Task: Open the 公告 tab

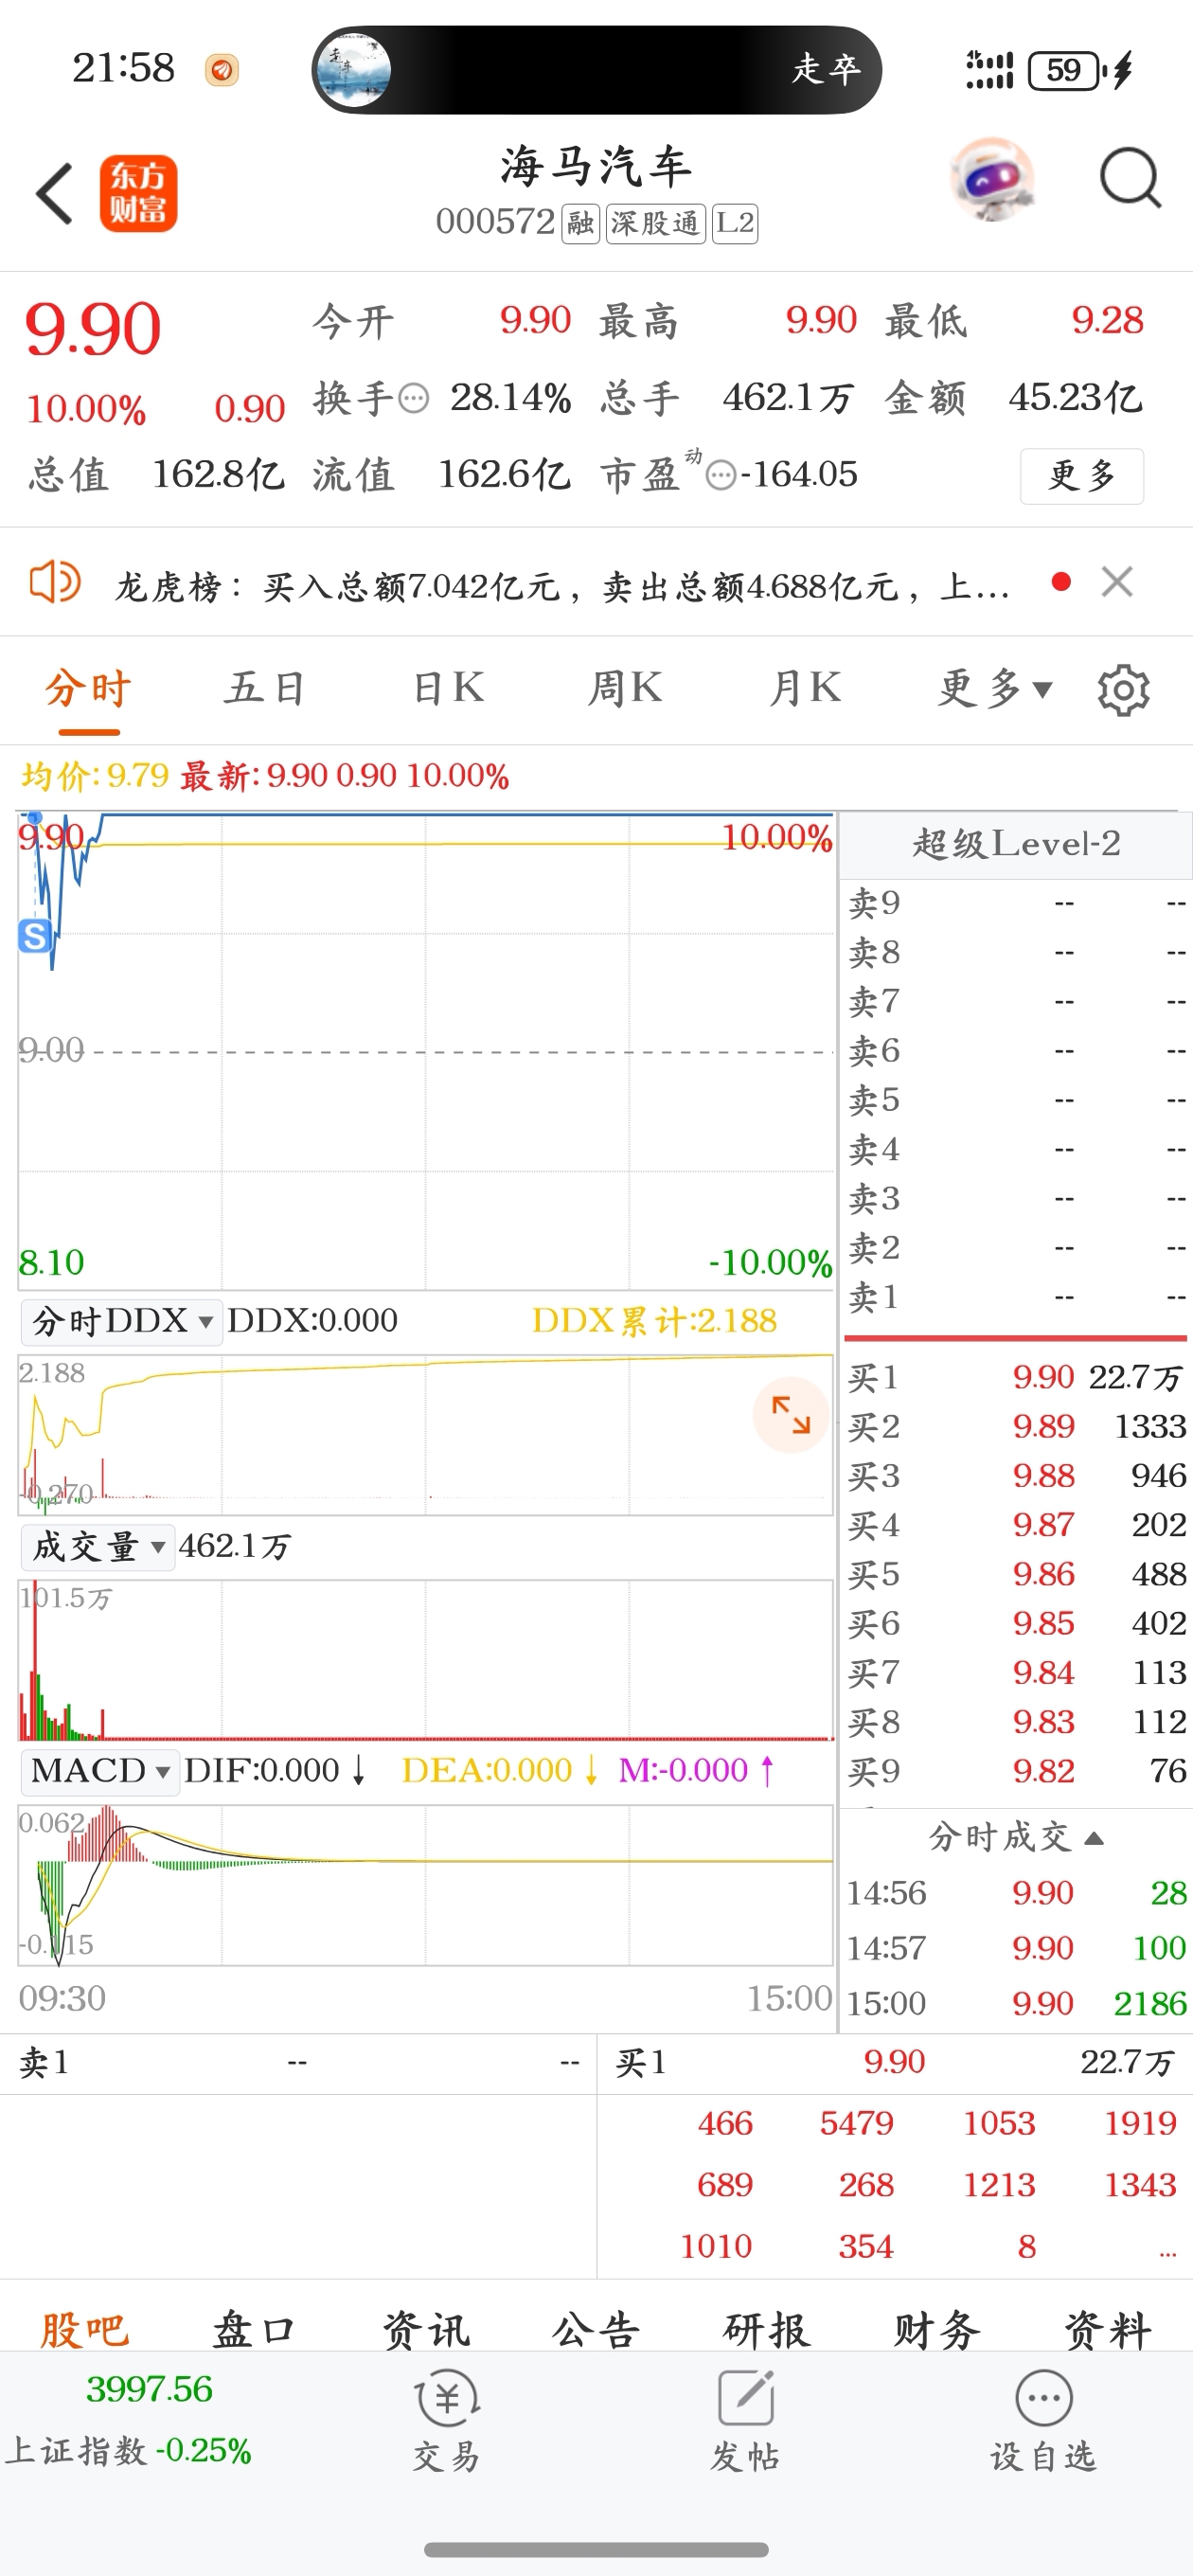Action: point(596,2329)
